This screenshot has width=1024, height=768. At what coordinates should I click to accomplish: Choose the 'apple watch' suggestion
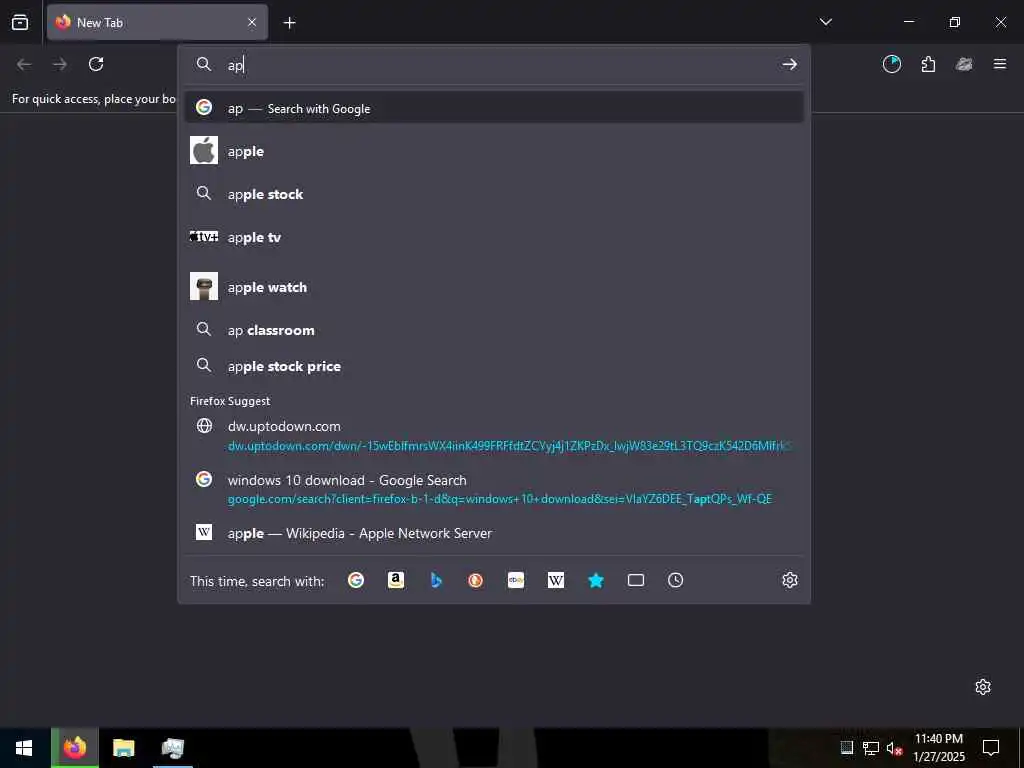pyautogui.click(x=494, y=287)
